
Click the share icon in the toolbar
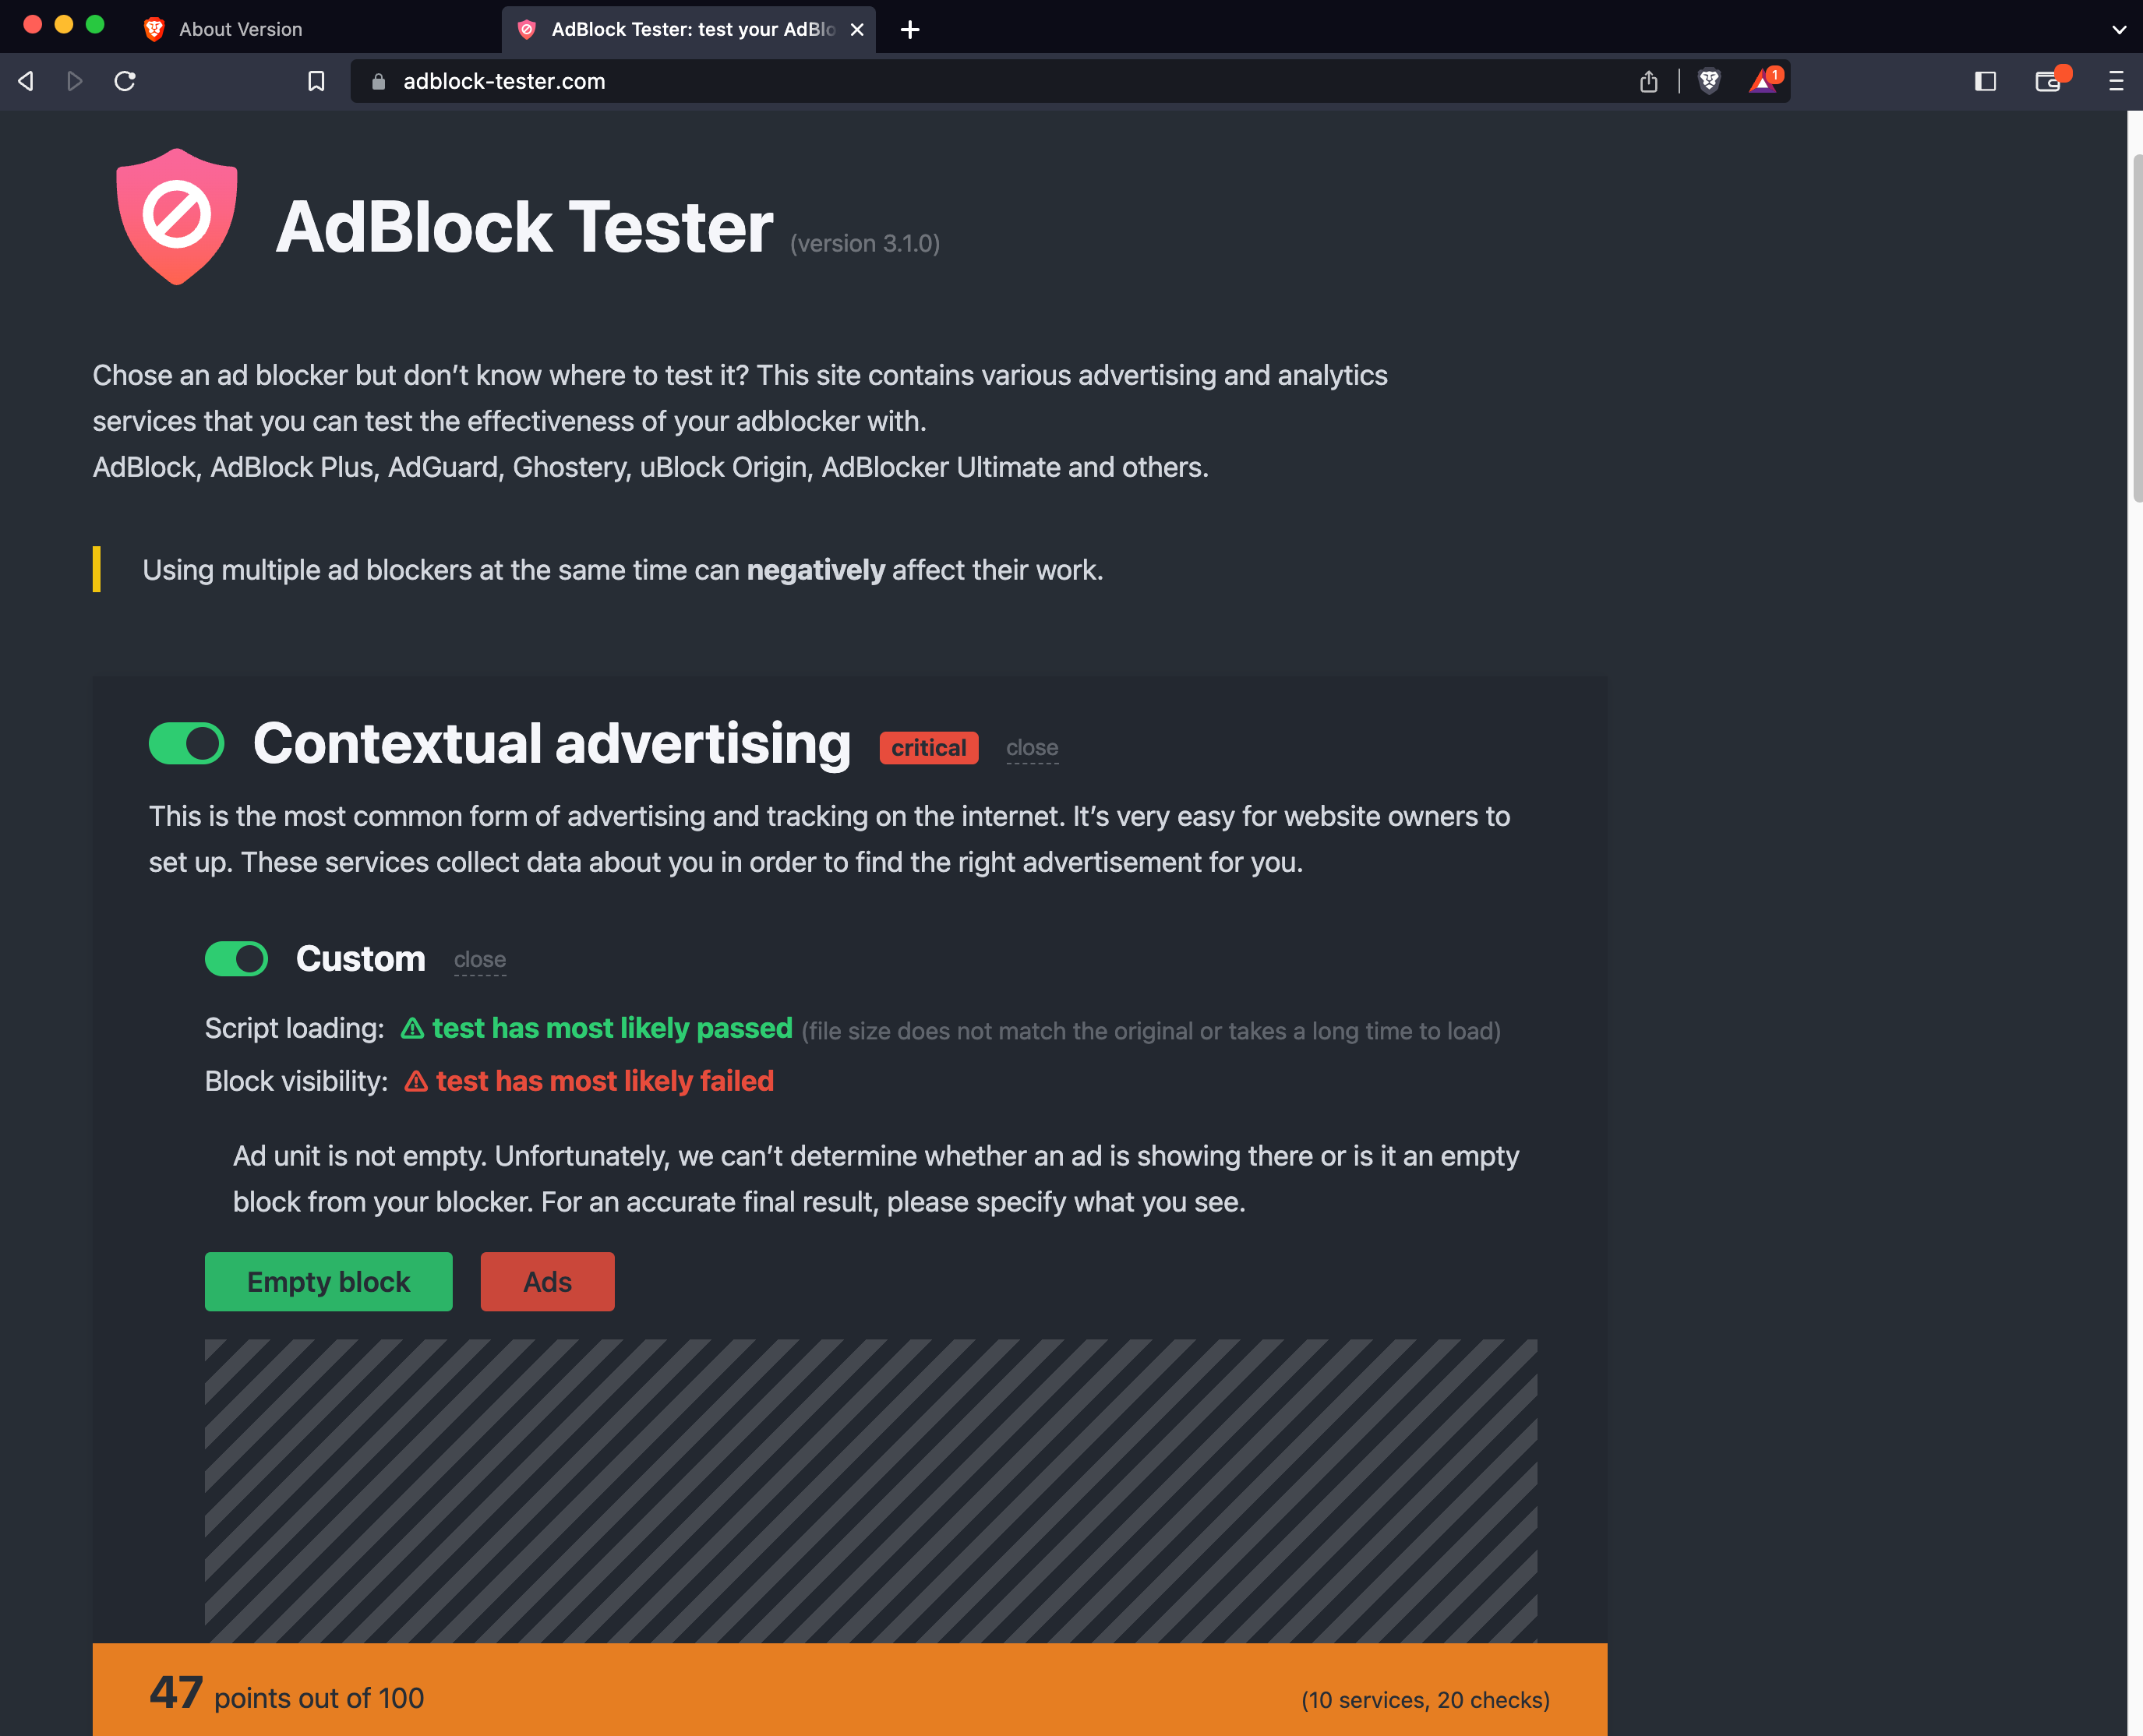(1649, 81)
